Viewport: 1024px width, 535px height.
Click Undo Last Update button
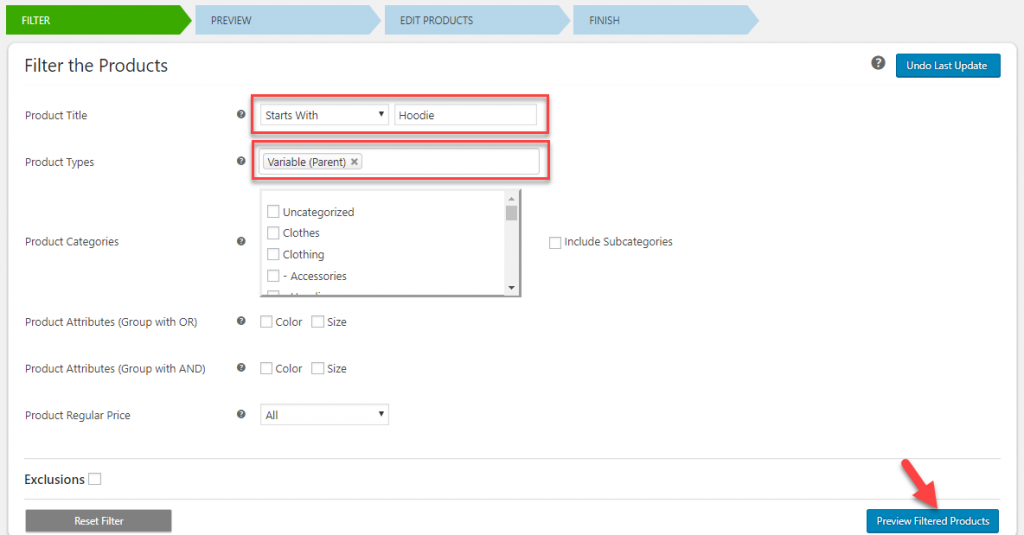(x=948, y=65)
